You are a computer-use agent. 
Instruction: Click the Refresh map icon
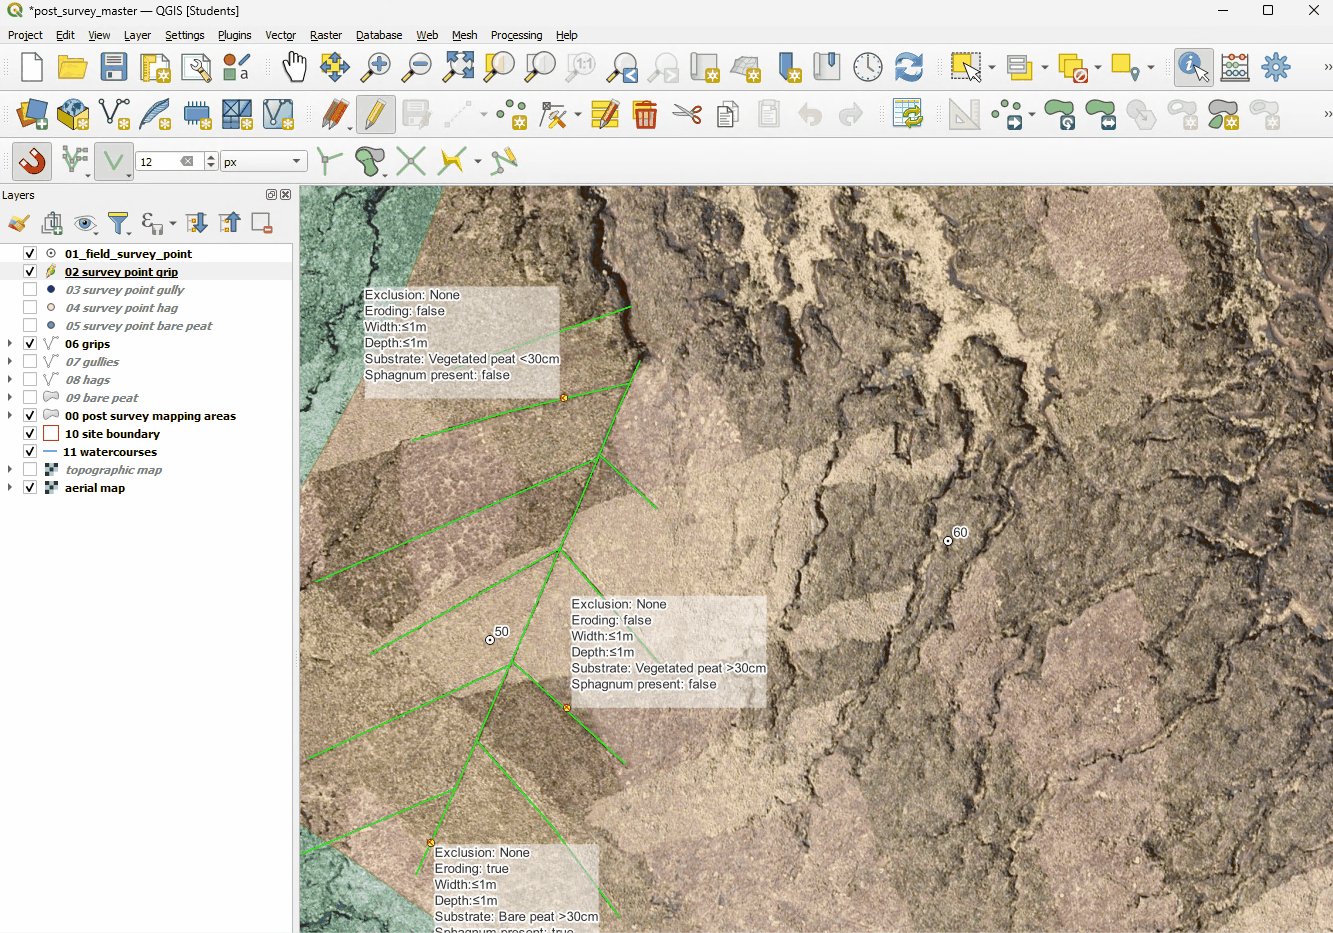coord(908,68)
